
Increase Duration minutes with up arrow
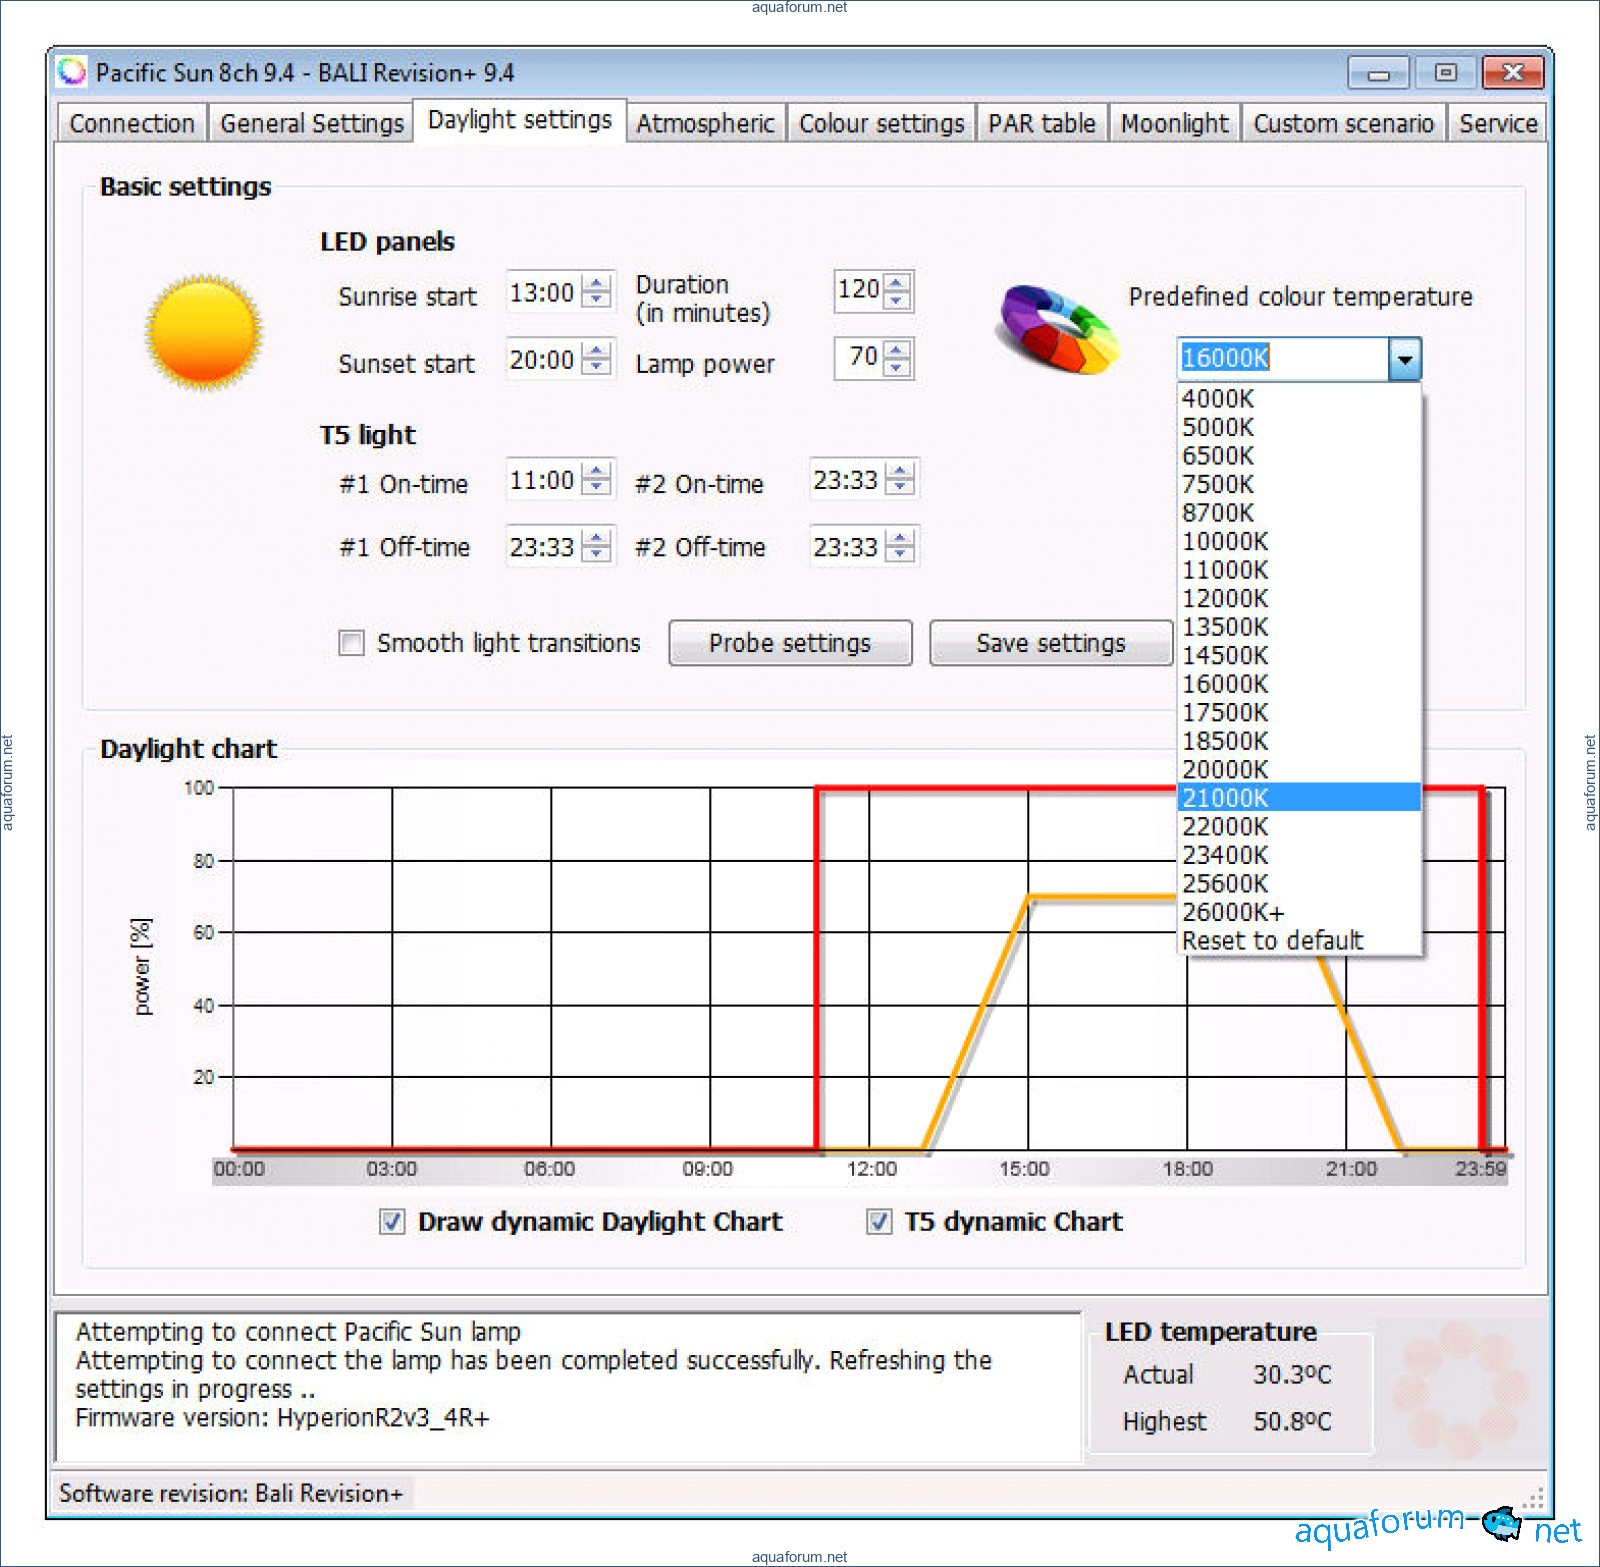pos(897,281)
